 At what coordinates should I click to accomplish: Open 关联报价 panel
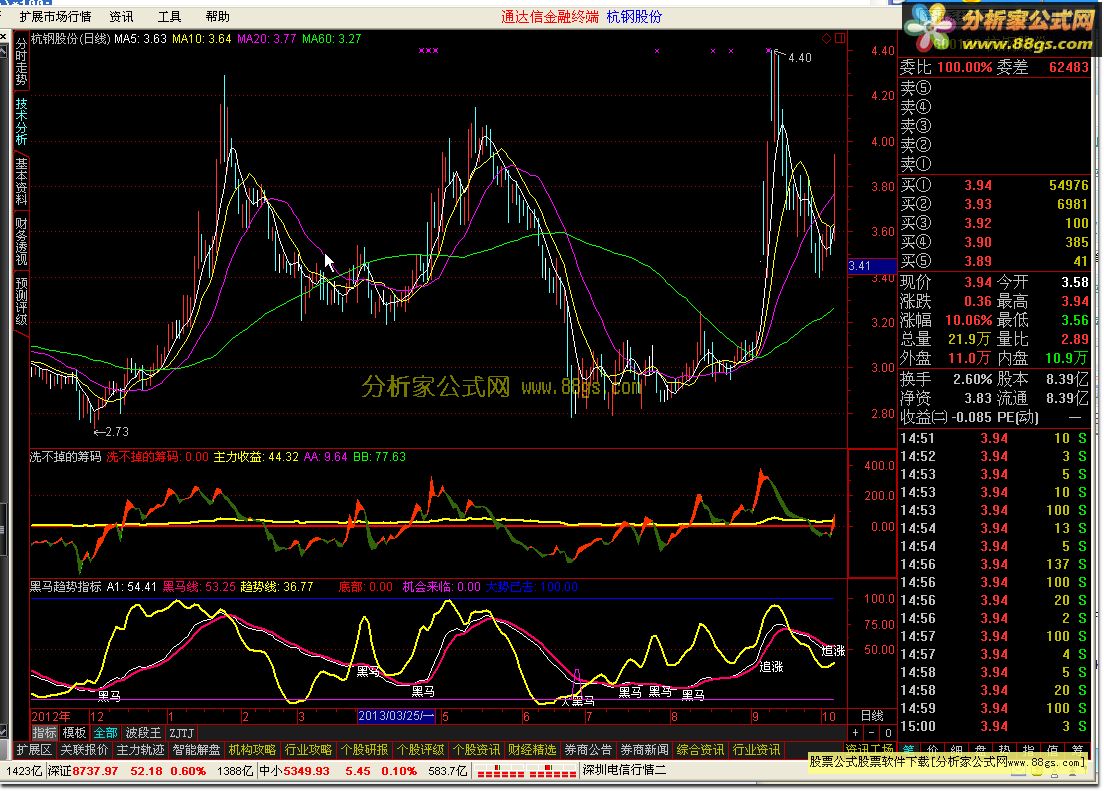coord(84,750)
